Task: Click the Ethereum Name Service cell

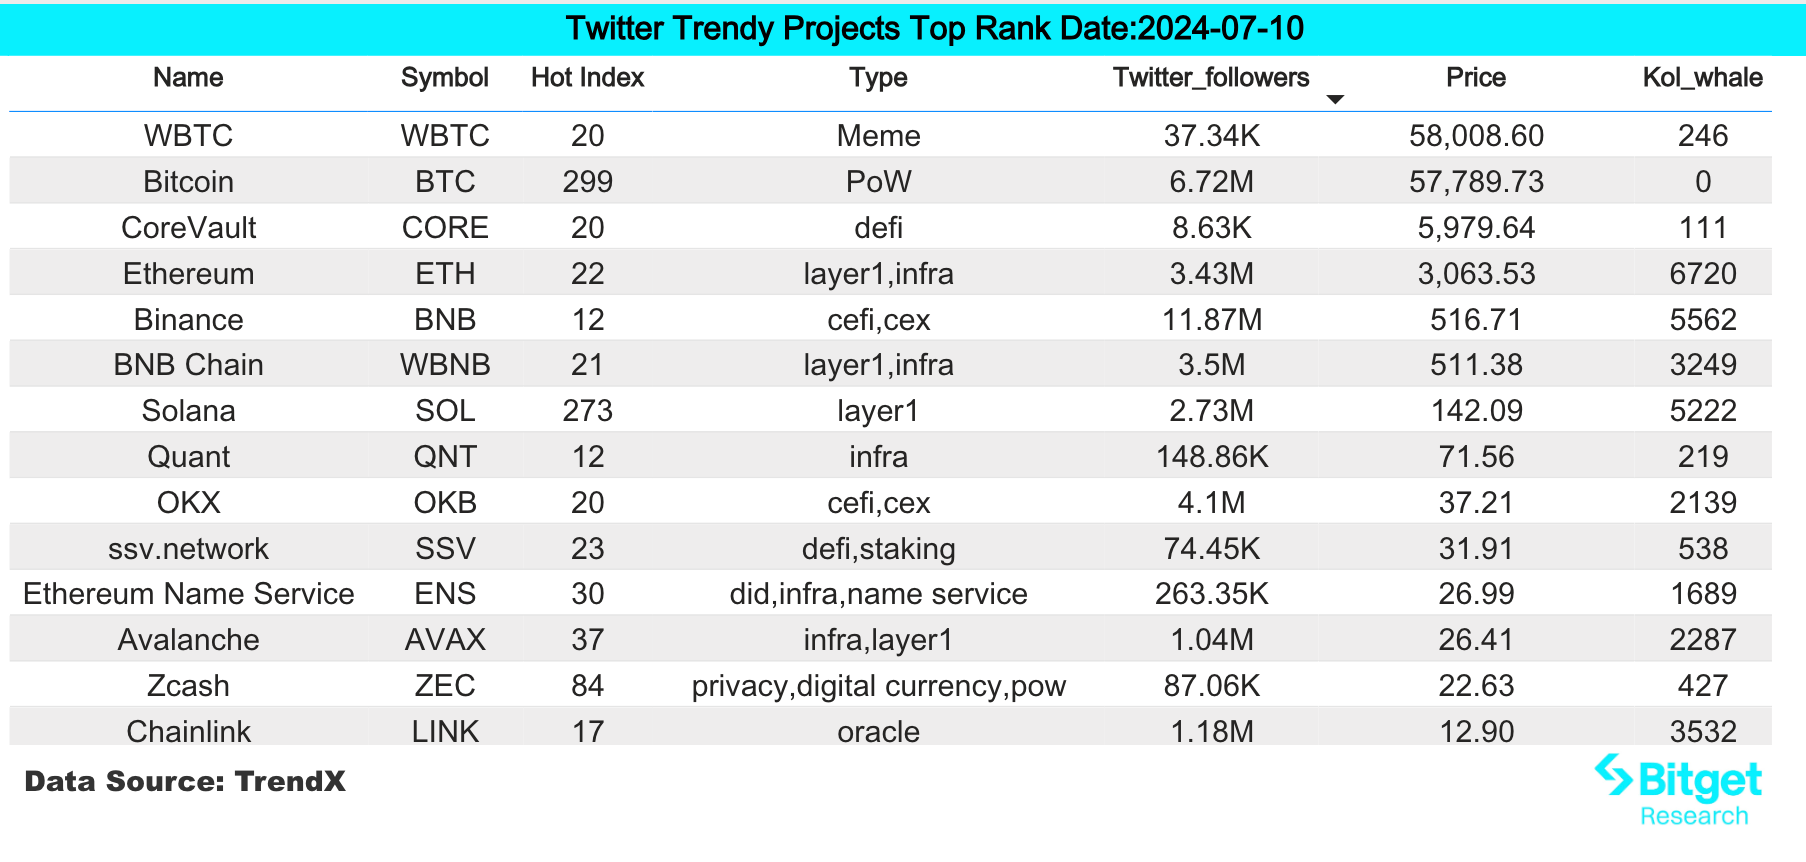Action: 188,594
